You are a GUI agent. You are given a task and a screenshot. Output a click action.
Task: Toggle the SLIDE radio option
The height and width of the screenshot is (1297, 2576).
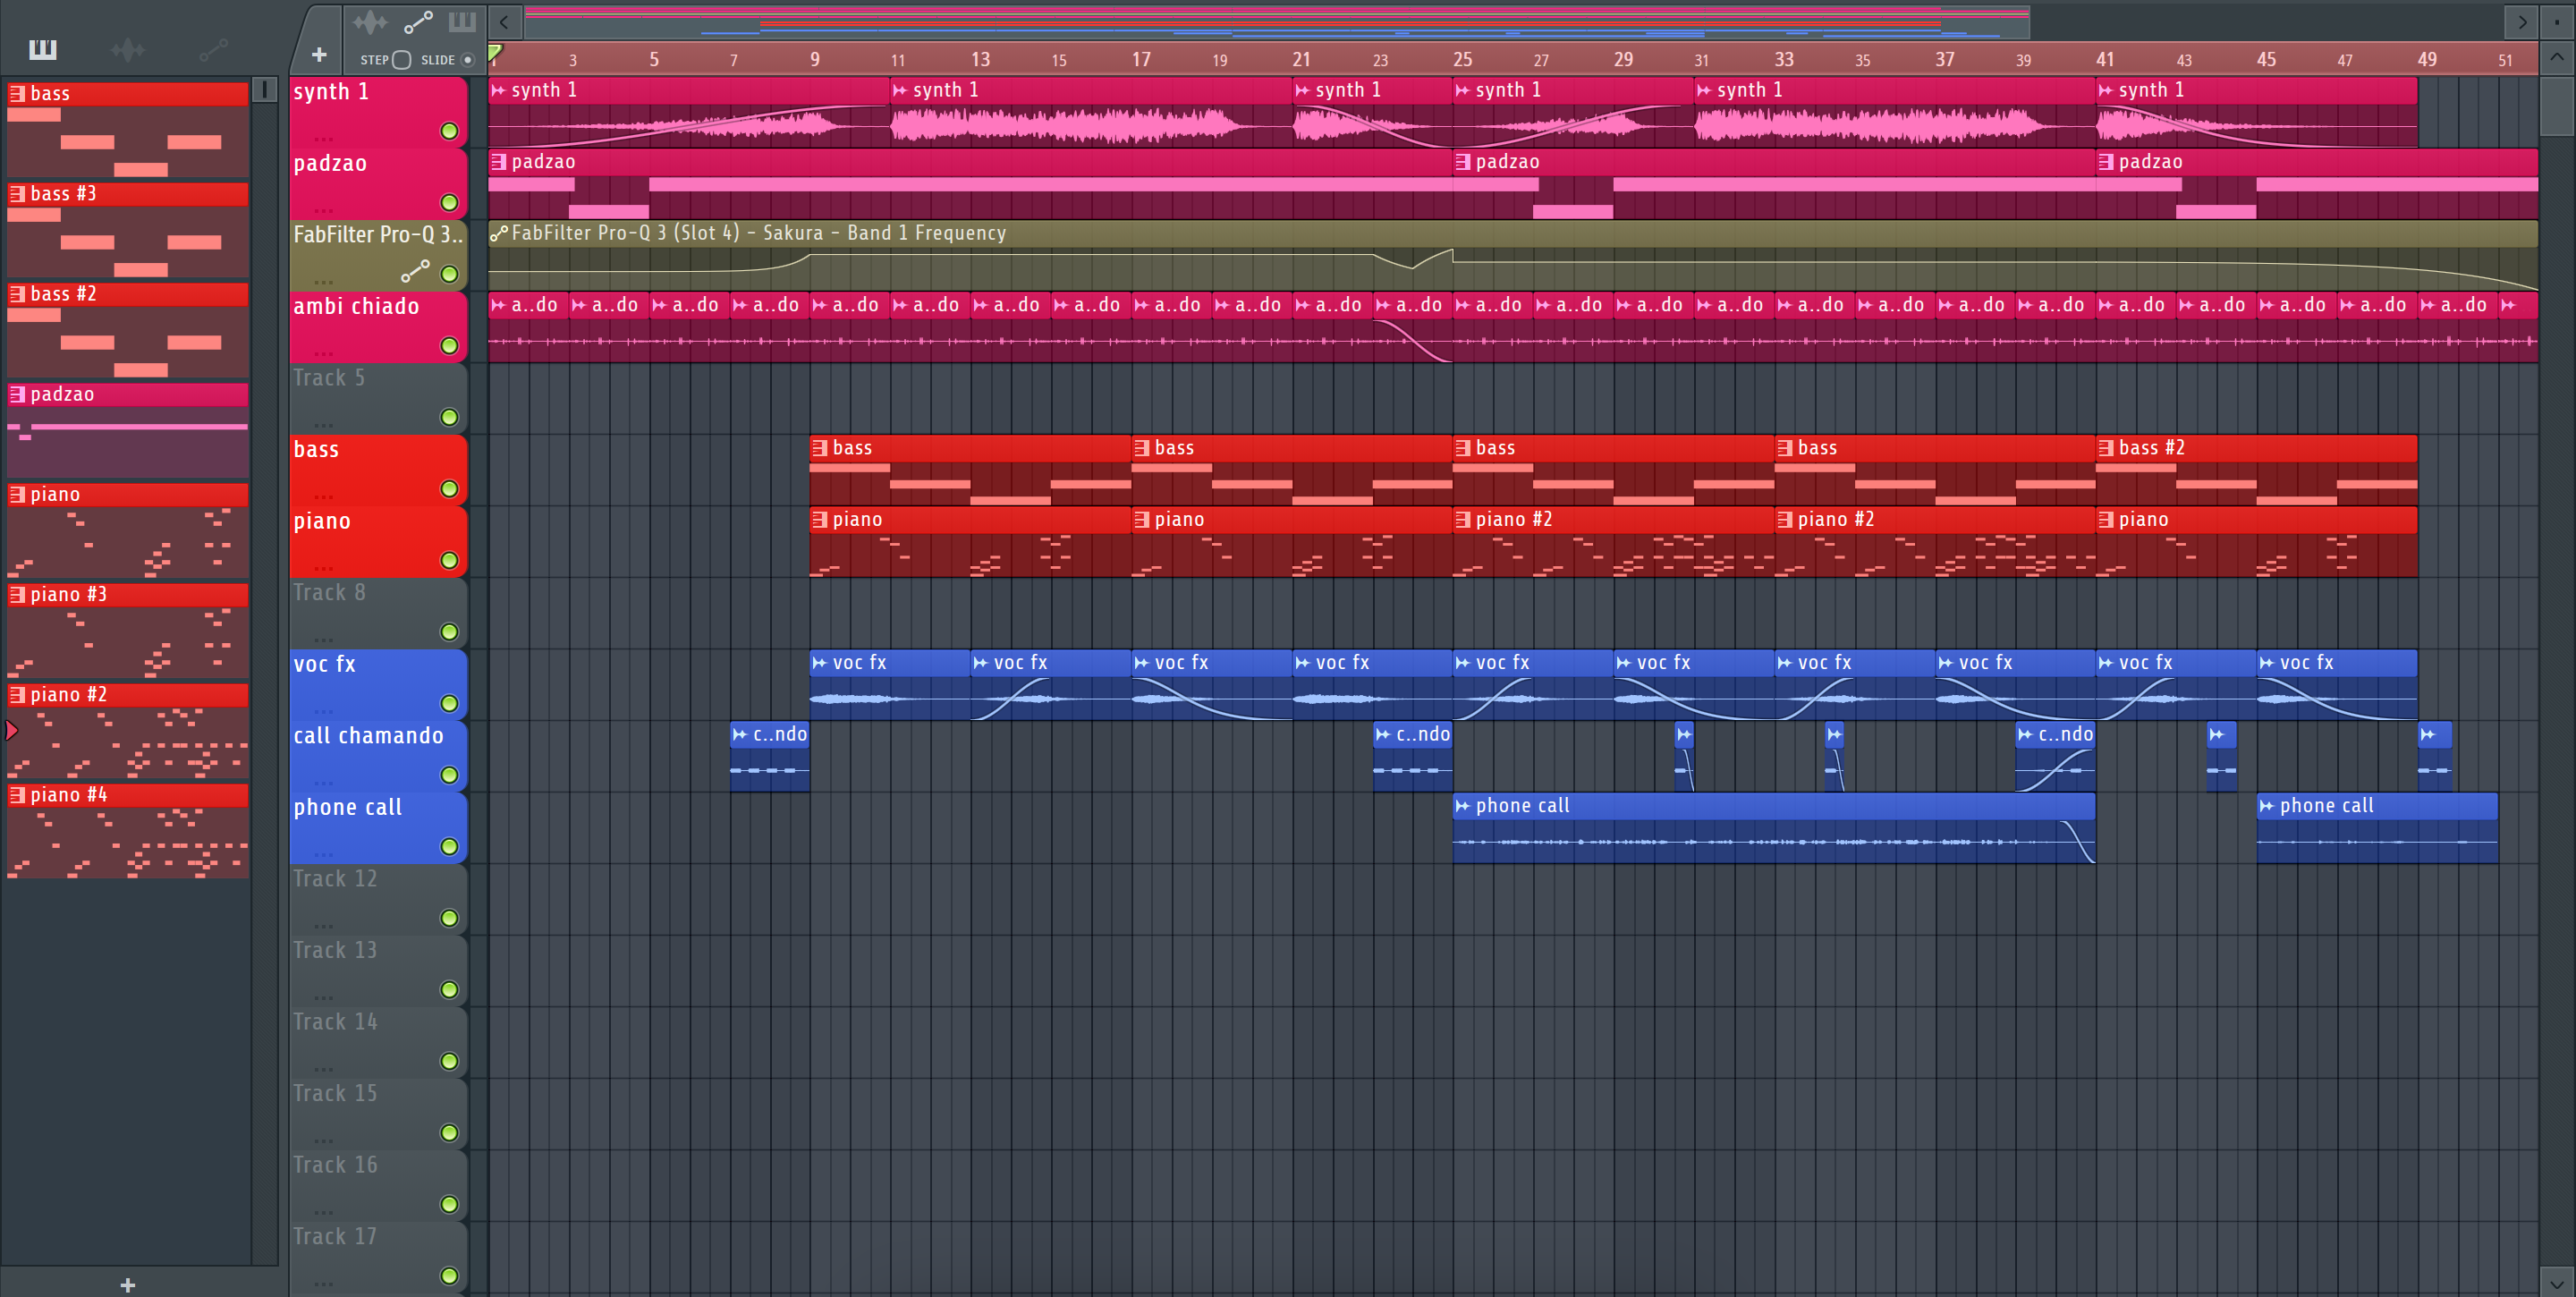tap(467, 60)
